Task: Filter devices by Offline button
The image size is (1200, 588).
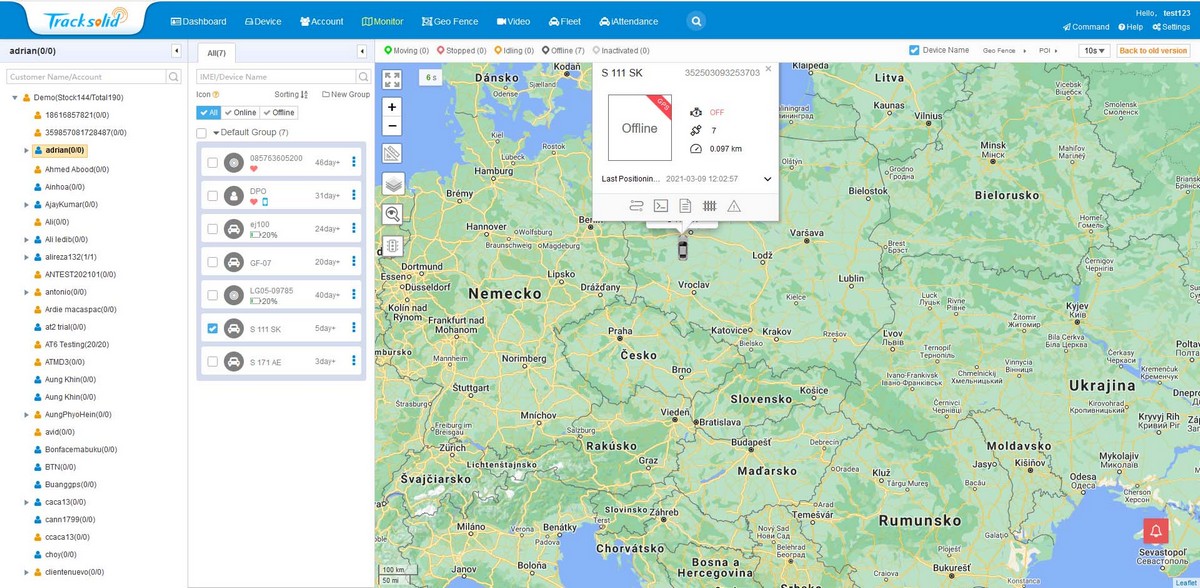Action: (278, 113)
